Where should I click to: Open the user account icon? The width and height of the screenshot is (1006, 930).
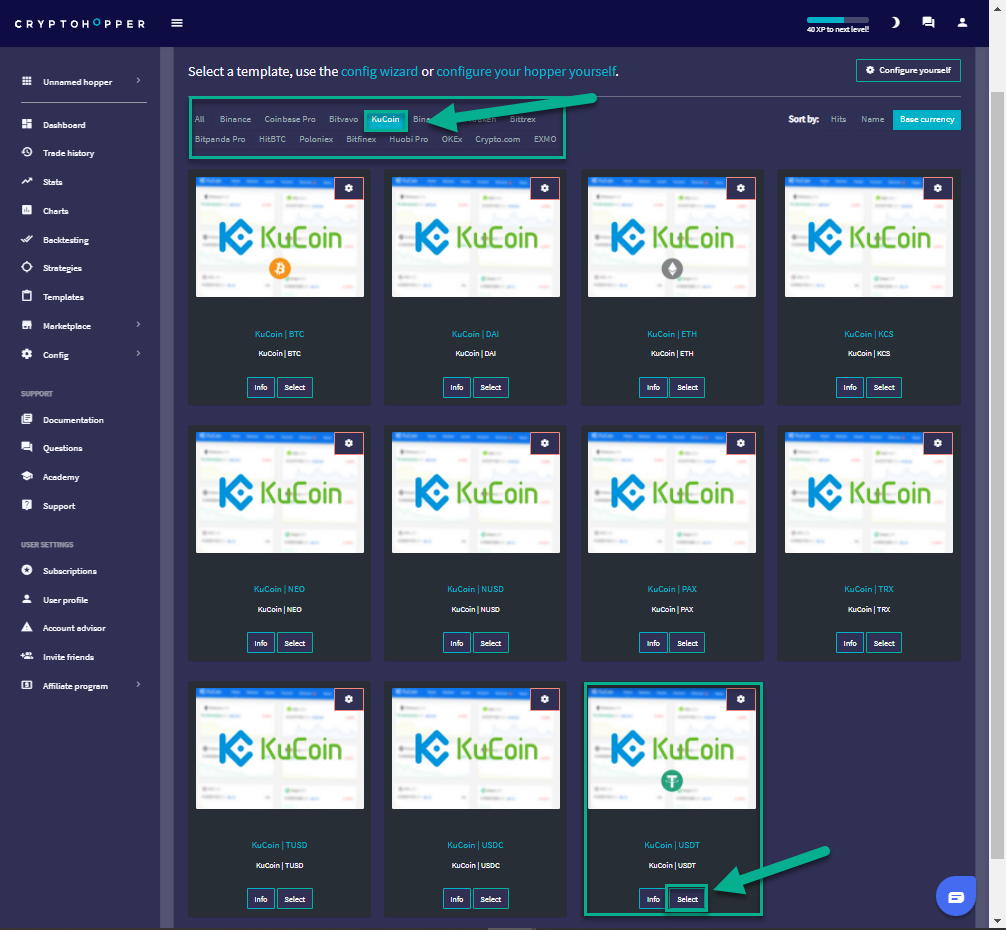[x=962, y=22]
